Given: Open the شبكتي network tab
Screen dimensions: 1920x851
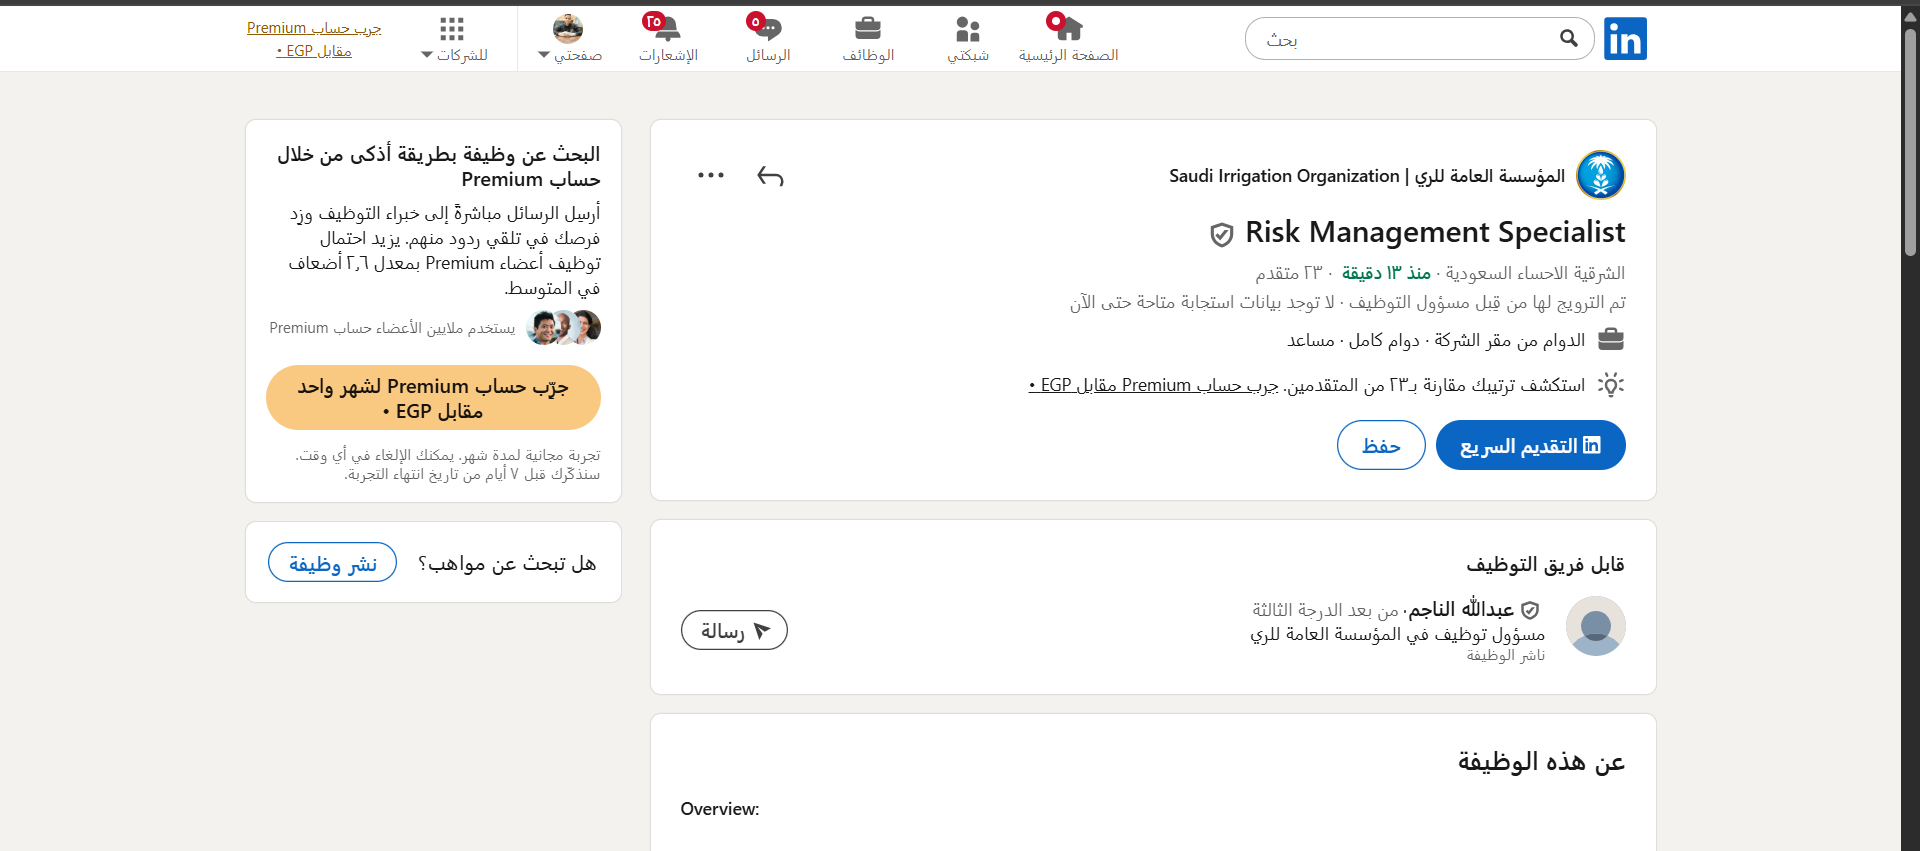Looking at the screenshot, I should coord(968,39).
